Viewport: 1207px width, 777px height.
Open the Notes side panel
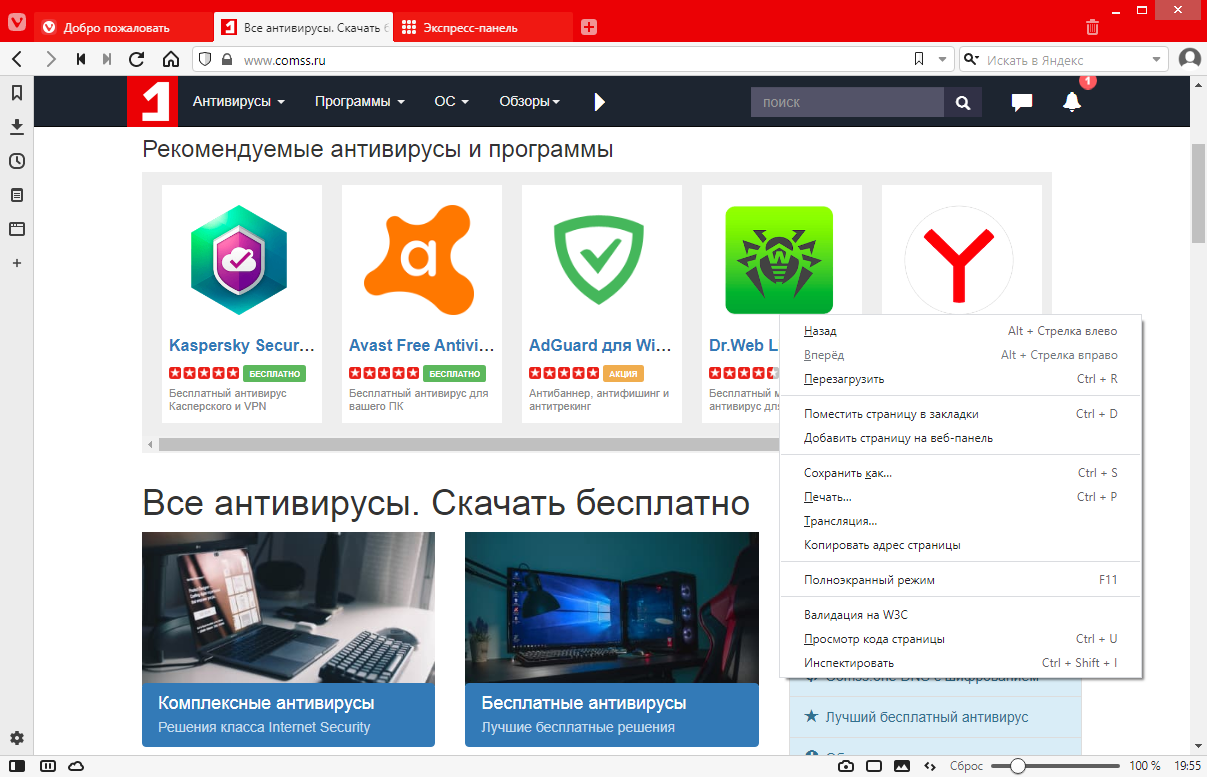click(17, 195)
